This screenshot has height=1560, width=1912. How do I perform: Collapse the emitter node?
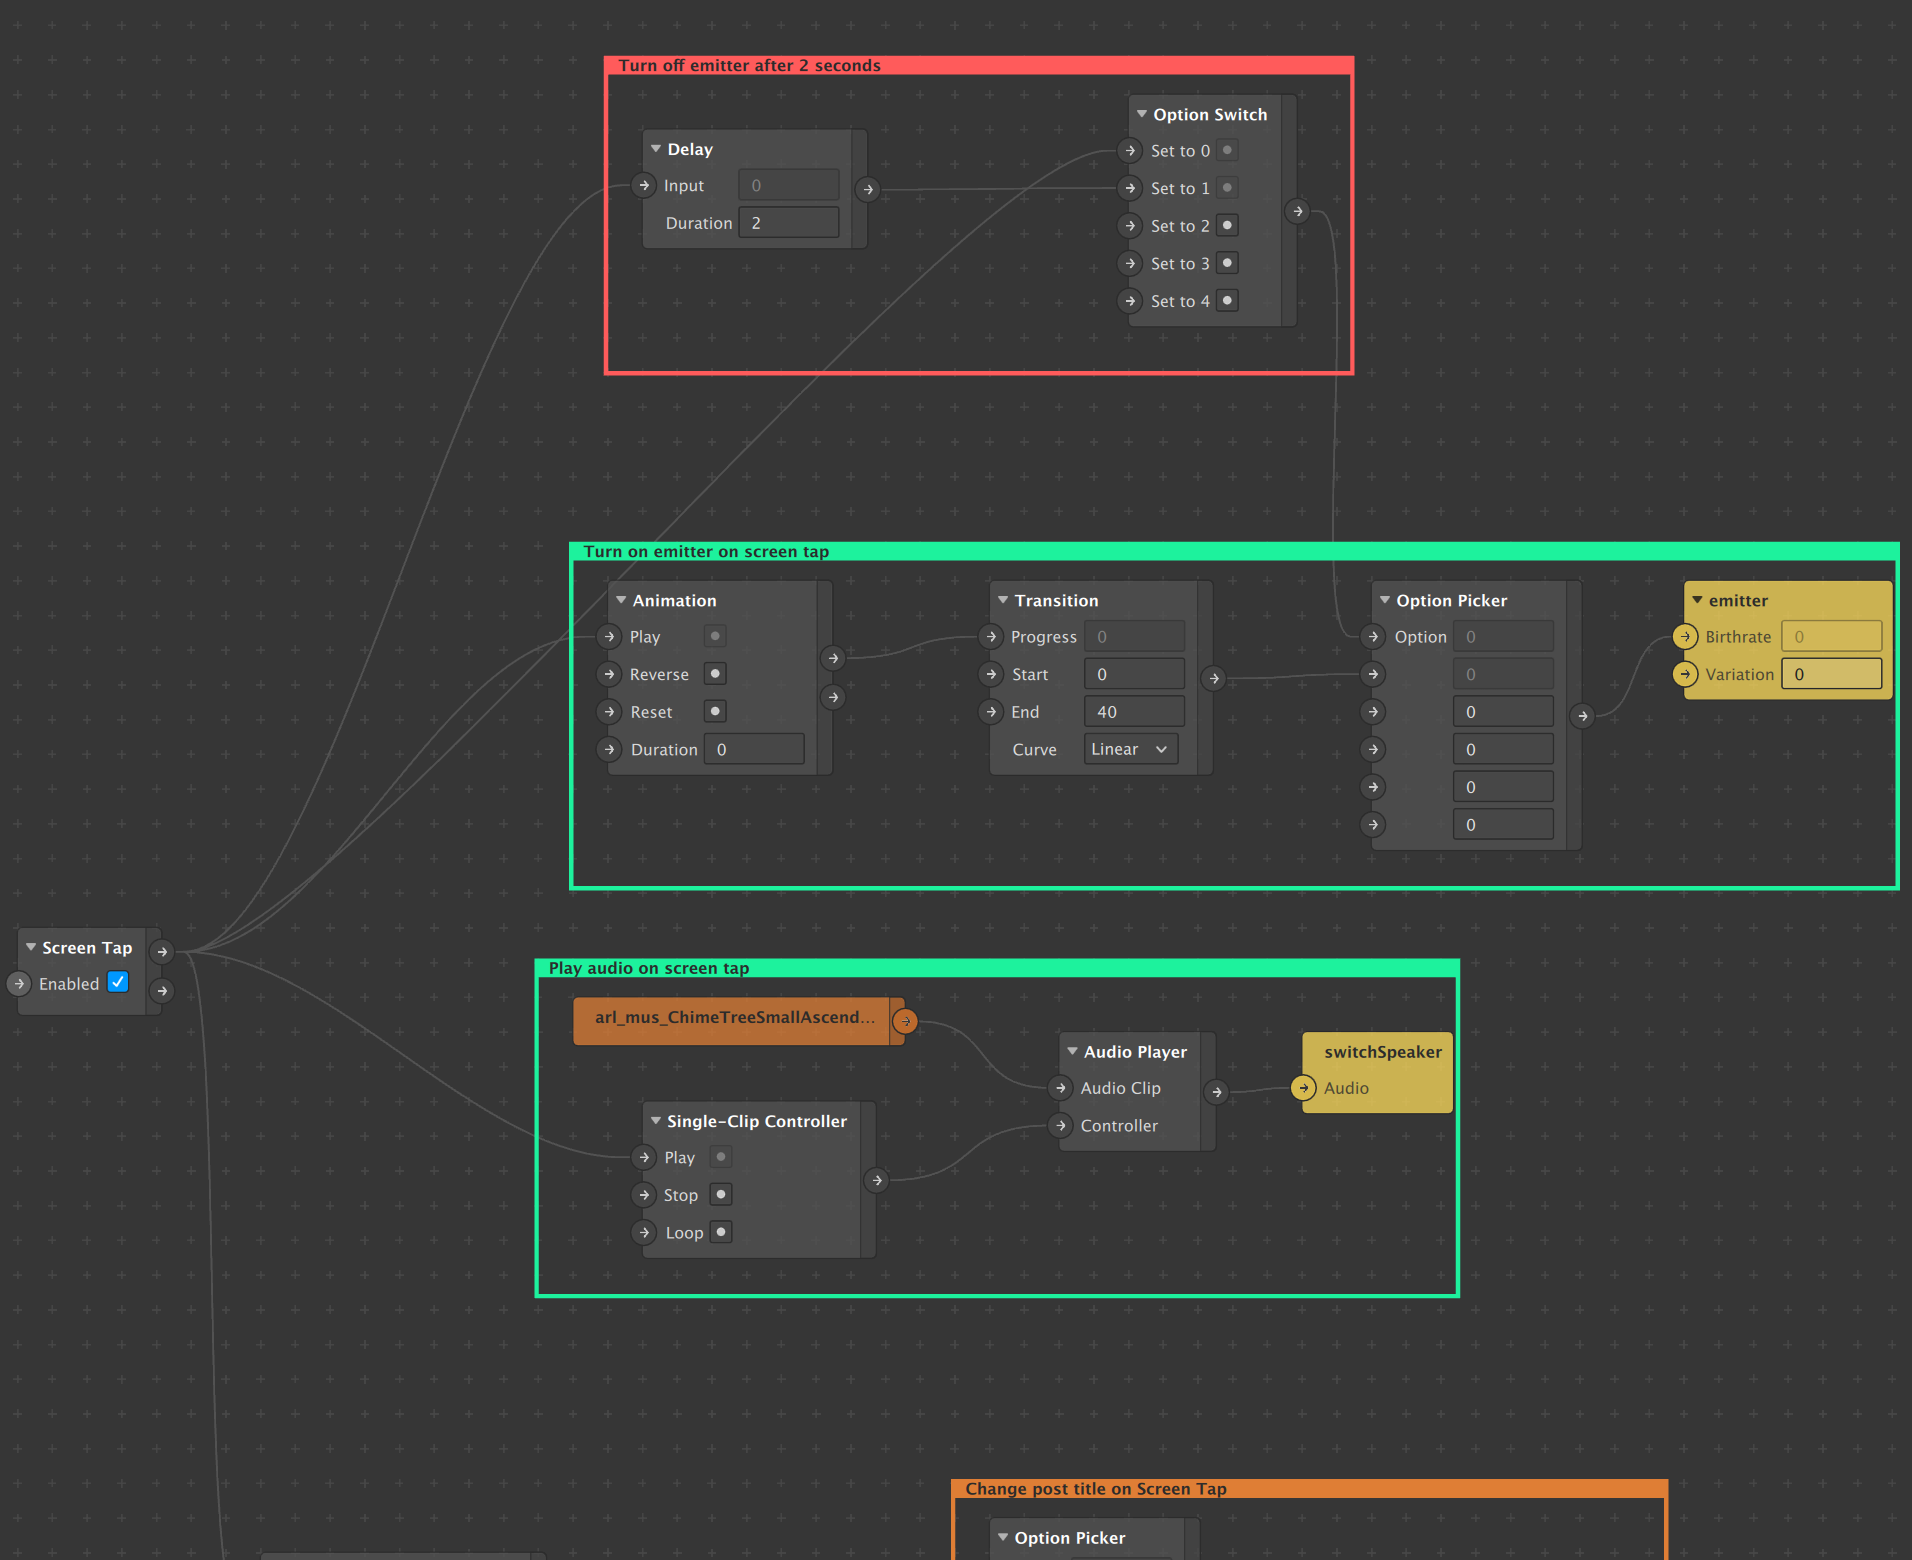coord(1697,600)
